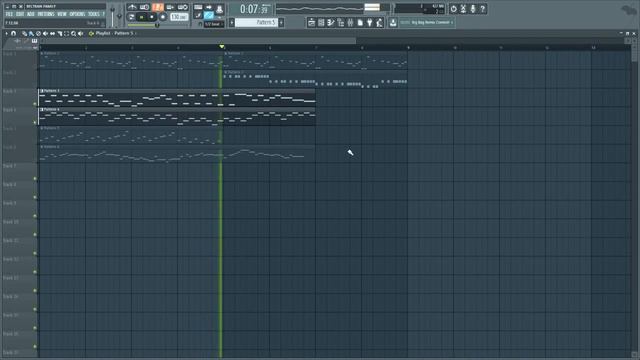Expand the Big Bag Home Content news arrow

452,22
